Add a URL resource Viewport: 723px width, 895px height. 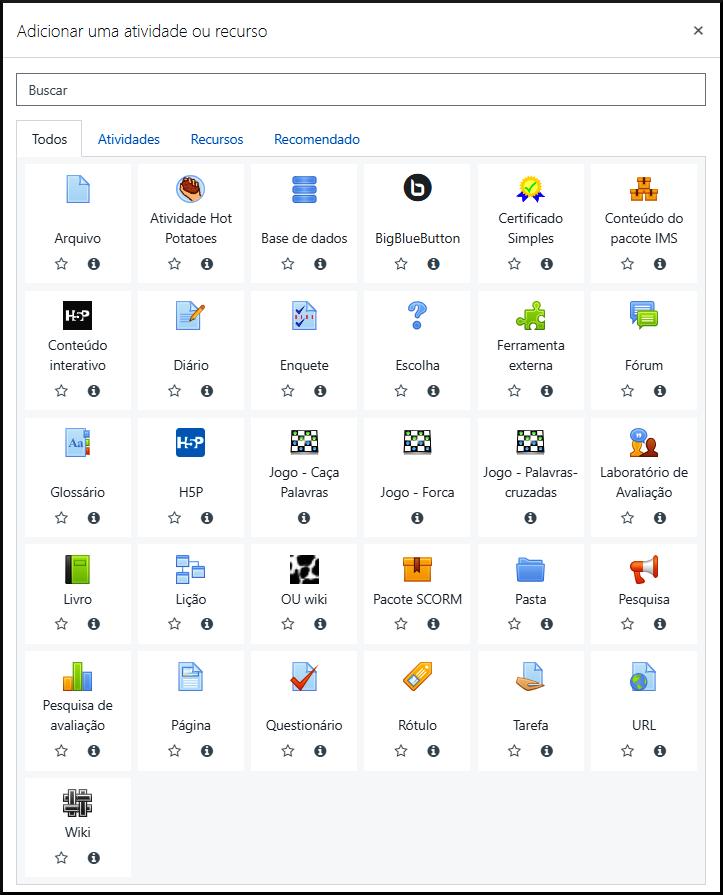644,676
